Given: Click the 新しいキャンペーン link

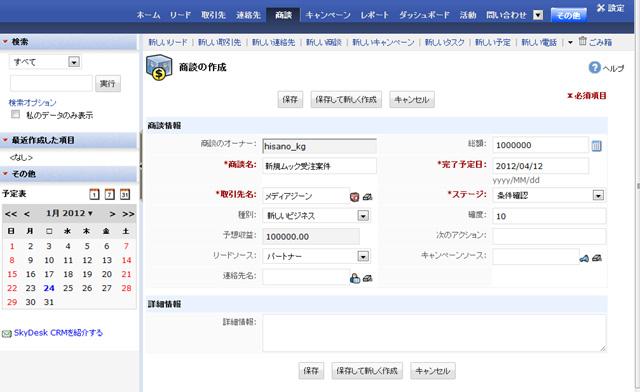Looking at the screenshot, I should (x=383, y=42).
